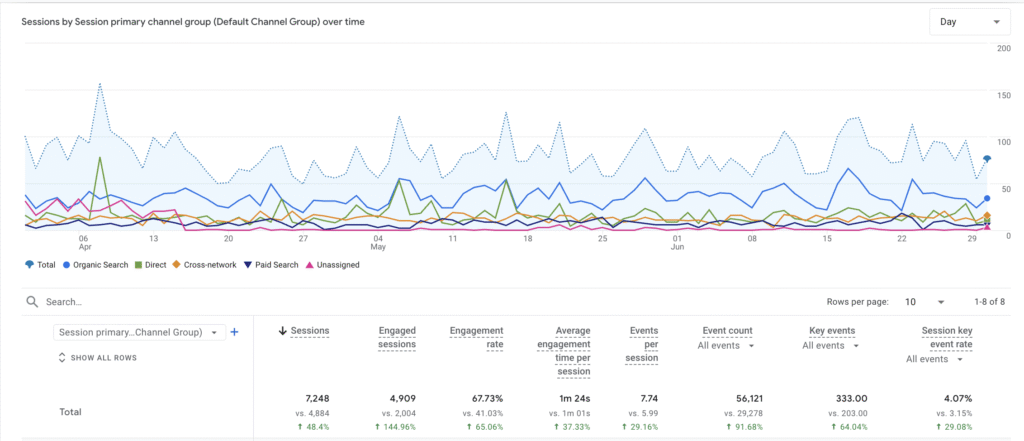Viewport: 1024px width, 441px height.
Task: Click the Events per session column header
Action: 644,343
